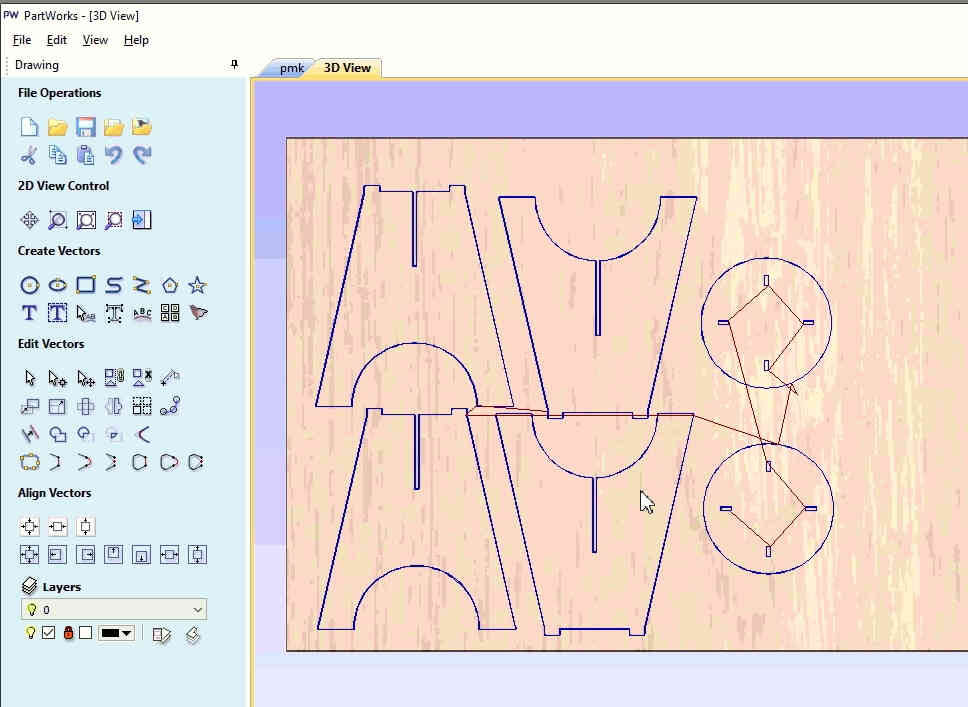The image size is (968, 707).
Task: Copy selected vectors icon
Action: 57,154
